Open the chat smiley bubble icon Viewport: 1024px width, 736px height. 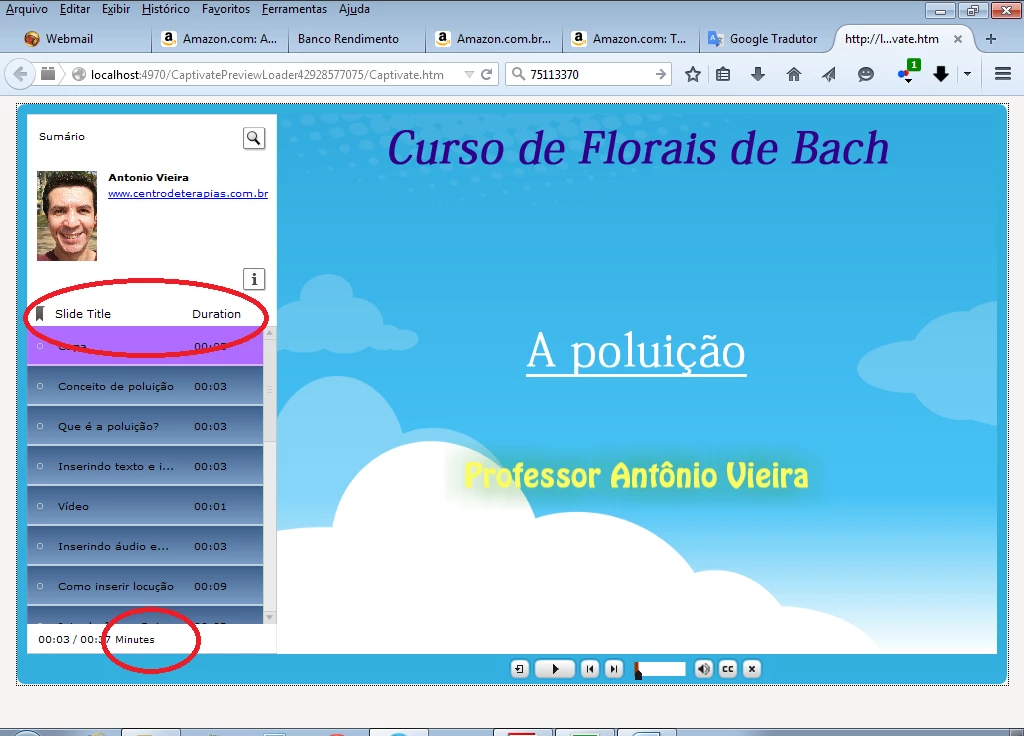pyautogui.click(x=865, y=74)
